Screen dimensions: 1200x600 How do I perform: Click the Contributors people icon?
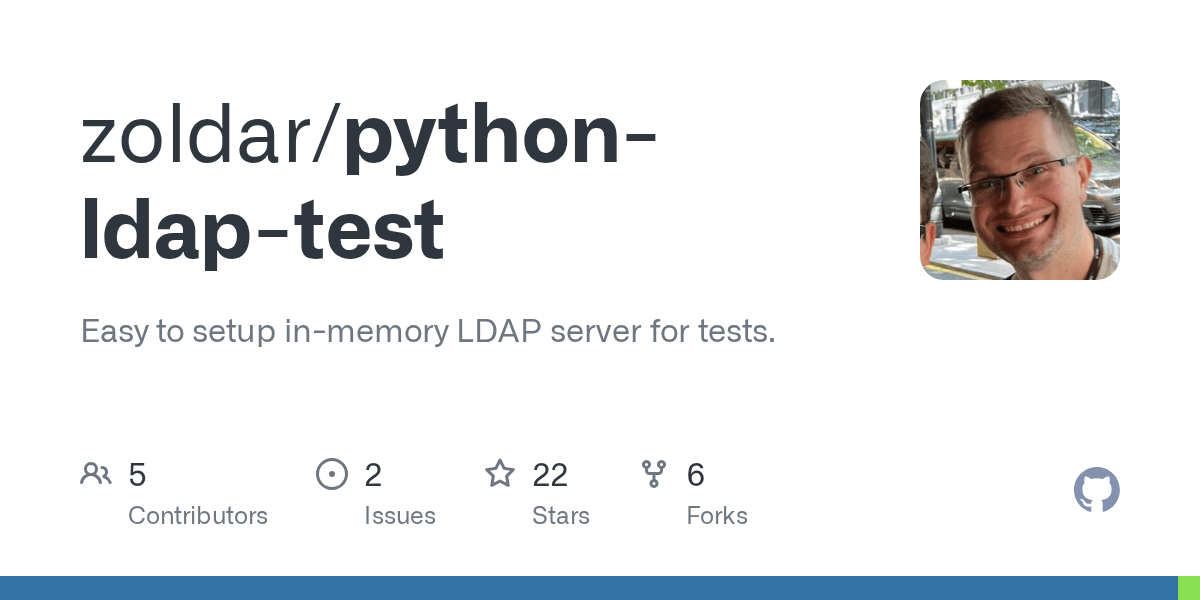click(x=96, y=474)
